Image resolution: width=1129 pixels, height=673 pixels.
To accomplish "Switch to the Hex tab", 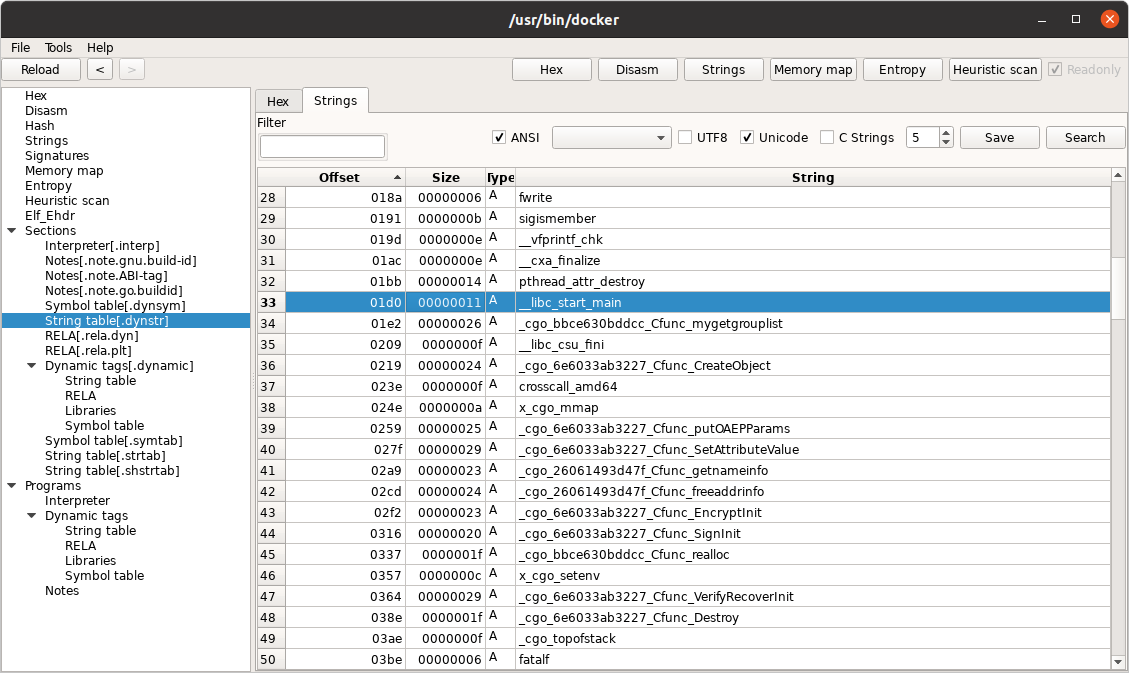I will coord(278,101).
